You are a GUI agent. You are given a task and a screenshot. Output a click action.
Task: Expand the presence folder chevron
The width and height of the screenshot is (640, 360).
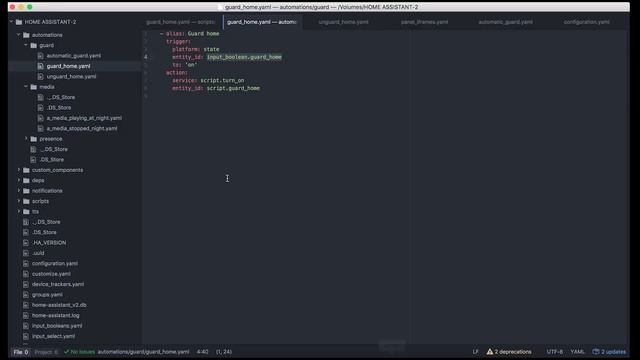tap(26, 138)
